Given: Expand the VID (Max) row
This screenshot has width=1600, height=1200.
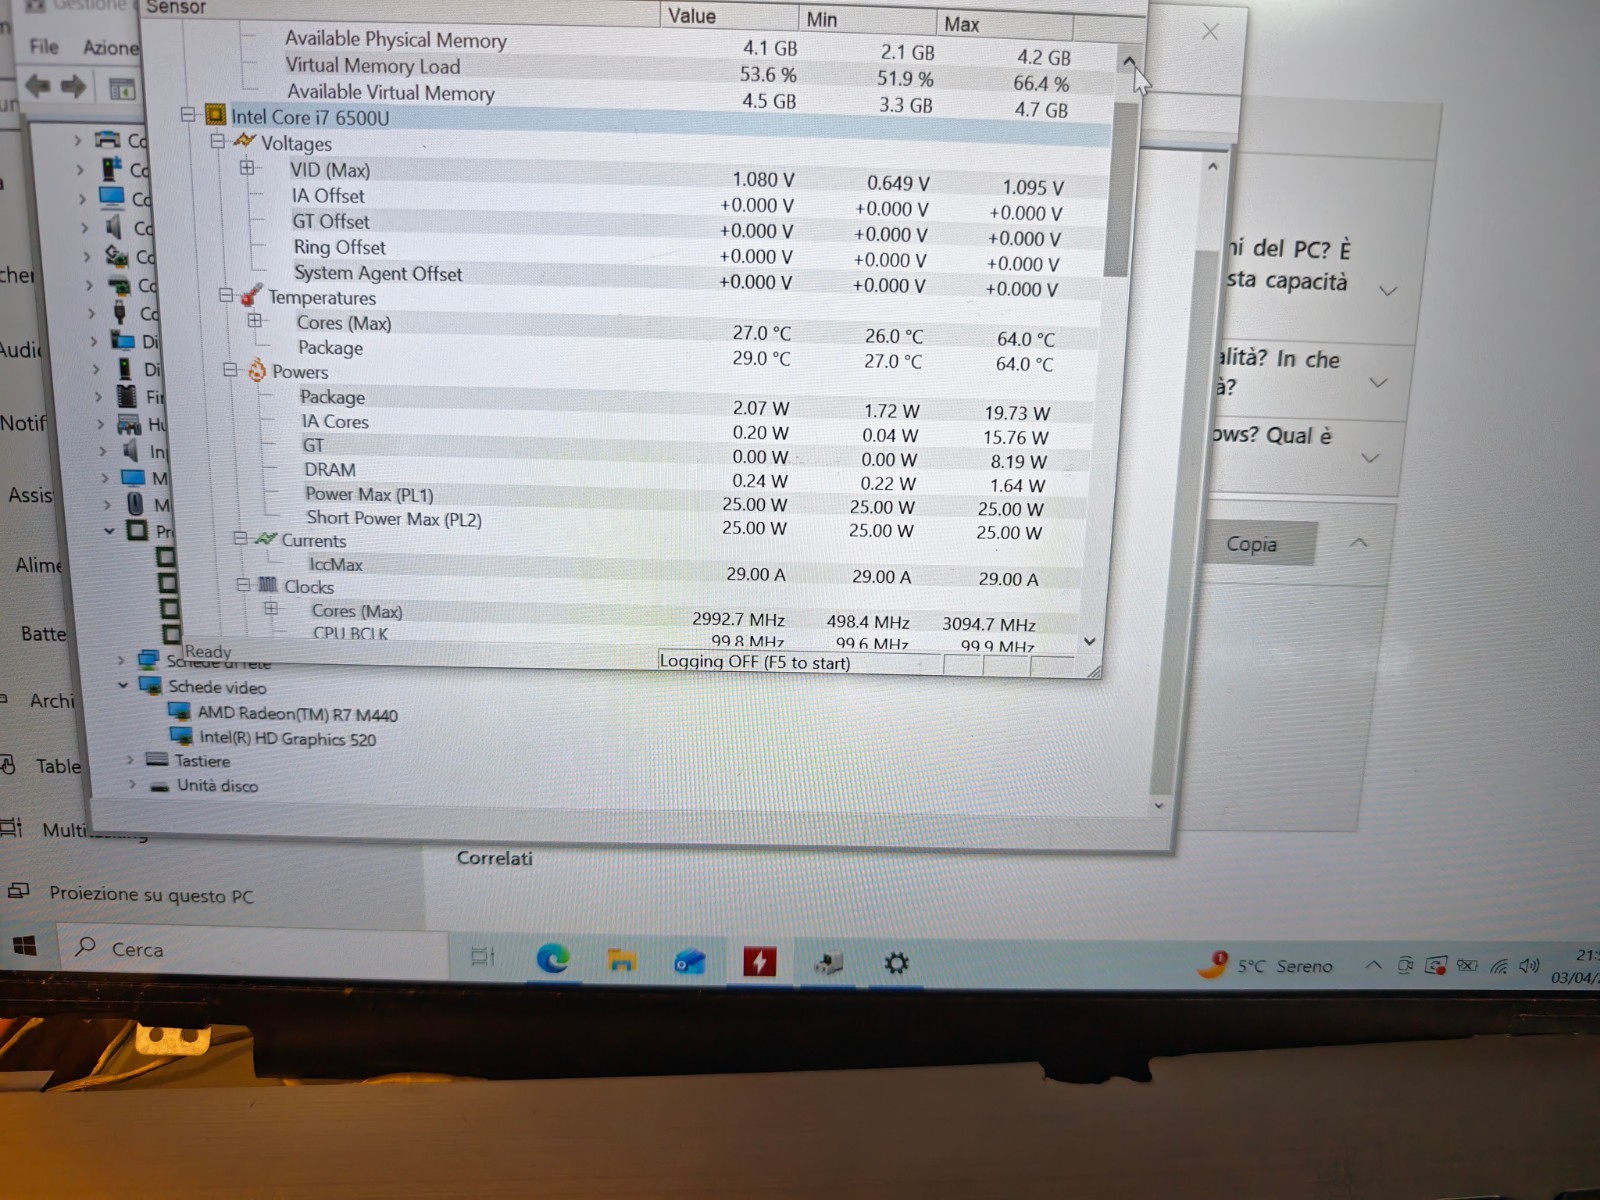Looking at the screenshot, I should click(247, 168).
